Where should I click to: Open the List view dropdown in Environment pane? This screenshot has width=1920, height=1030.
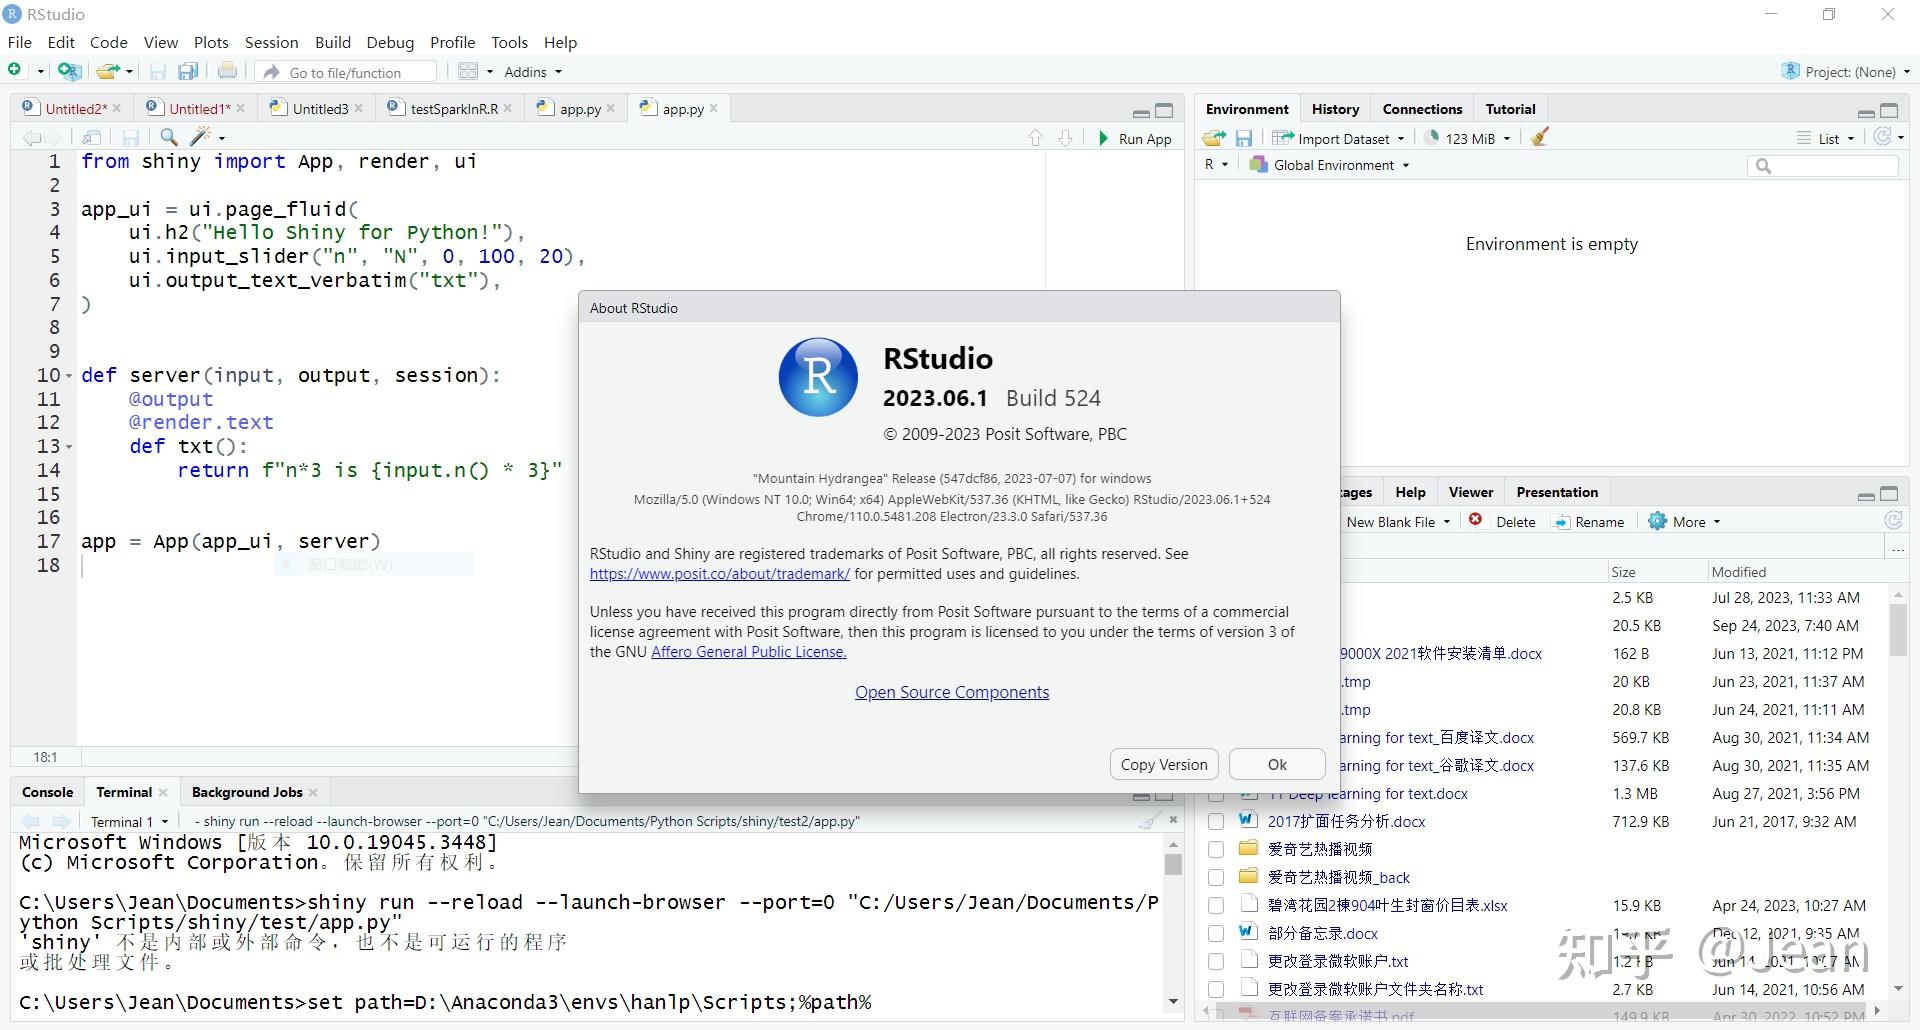(1826, 138)
